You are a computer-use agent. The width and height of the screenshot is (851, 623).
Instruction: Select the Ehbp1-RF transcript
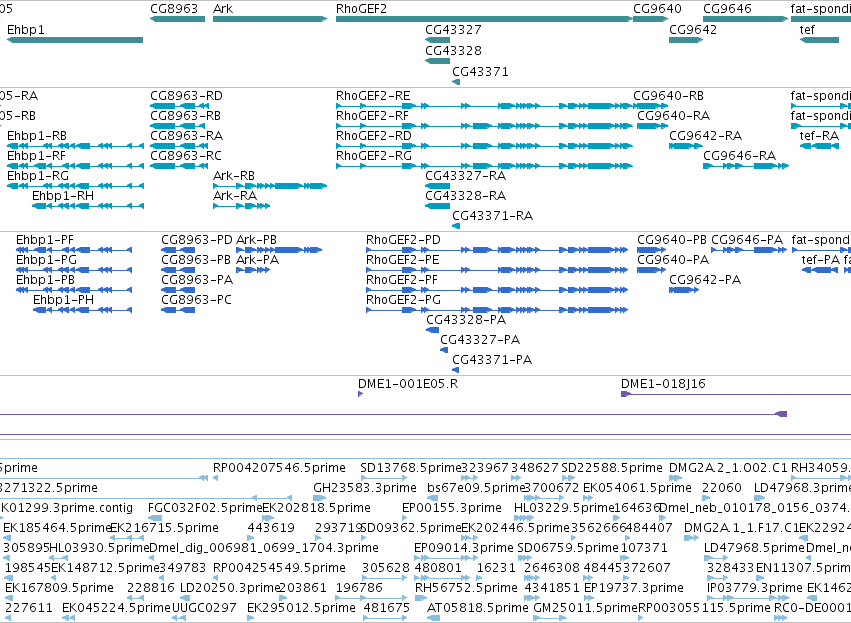coord(75,166)
